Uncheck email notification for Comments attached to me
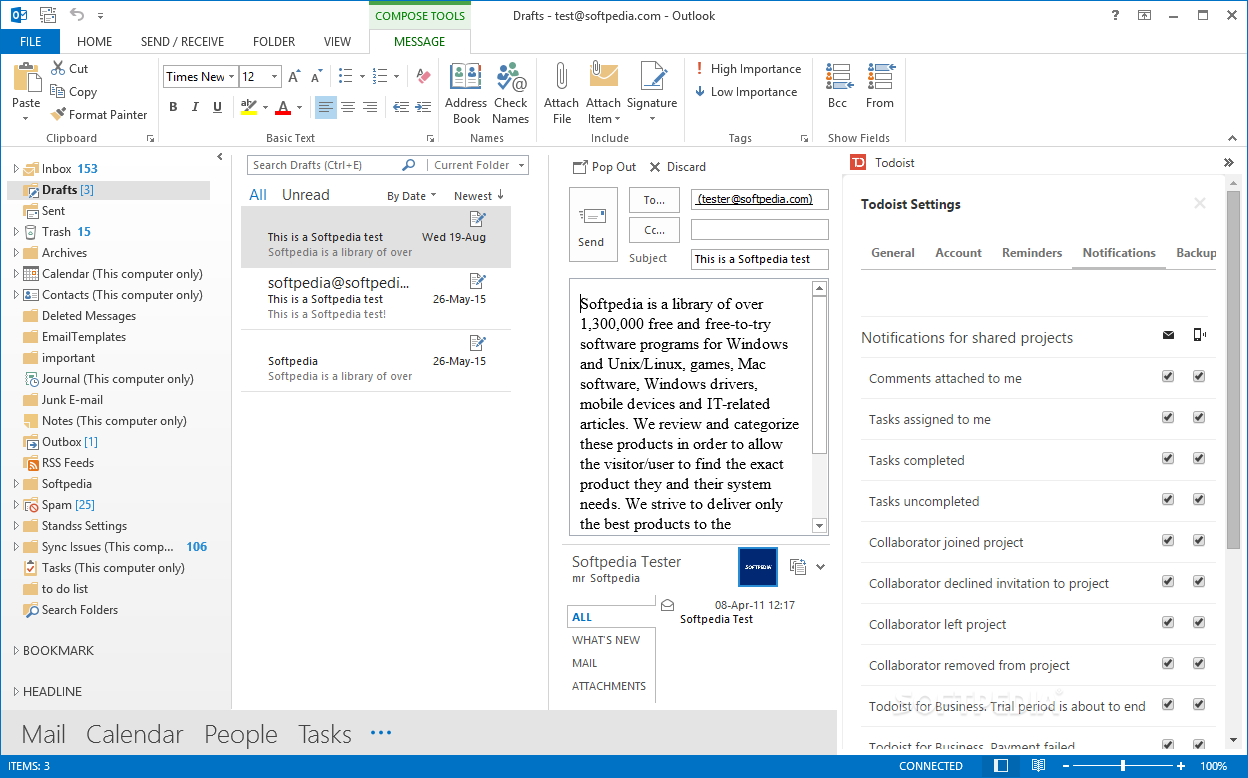This screenshot has height=778, width=1248. [1168, 377]
